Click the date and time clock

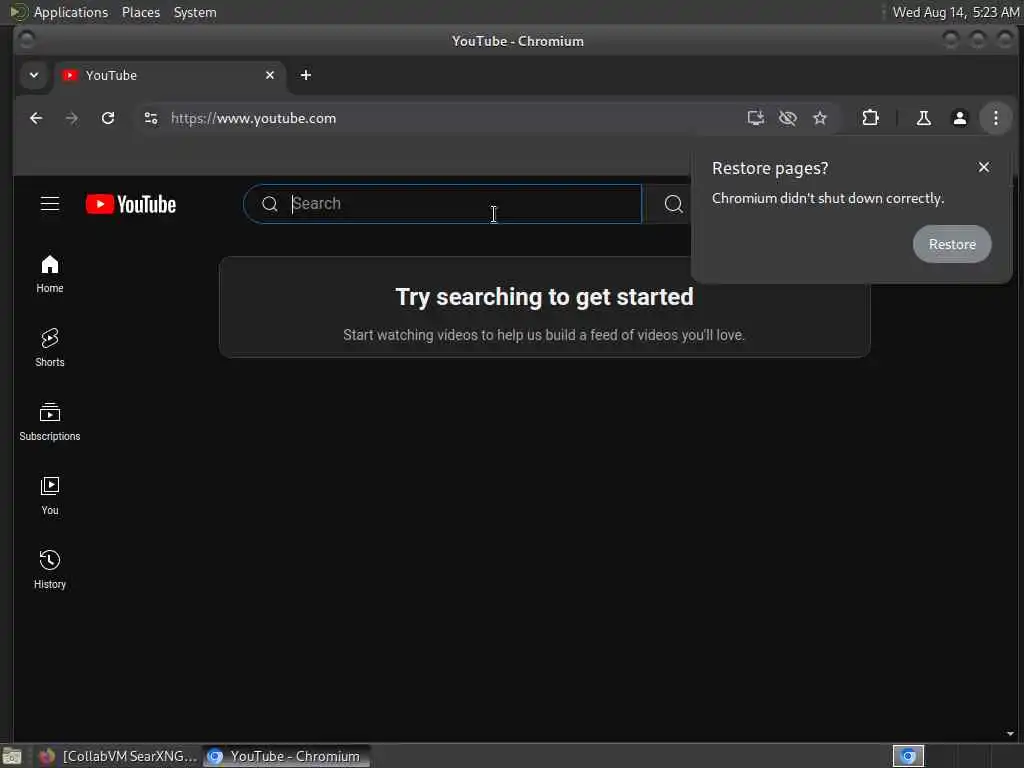coord(955,12)
